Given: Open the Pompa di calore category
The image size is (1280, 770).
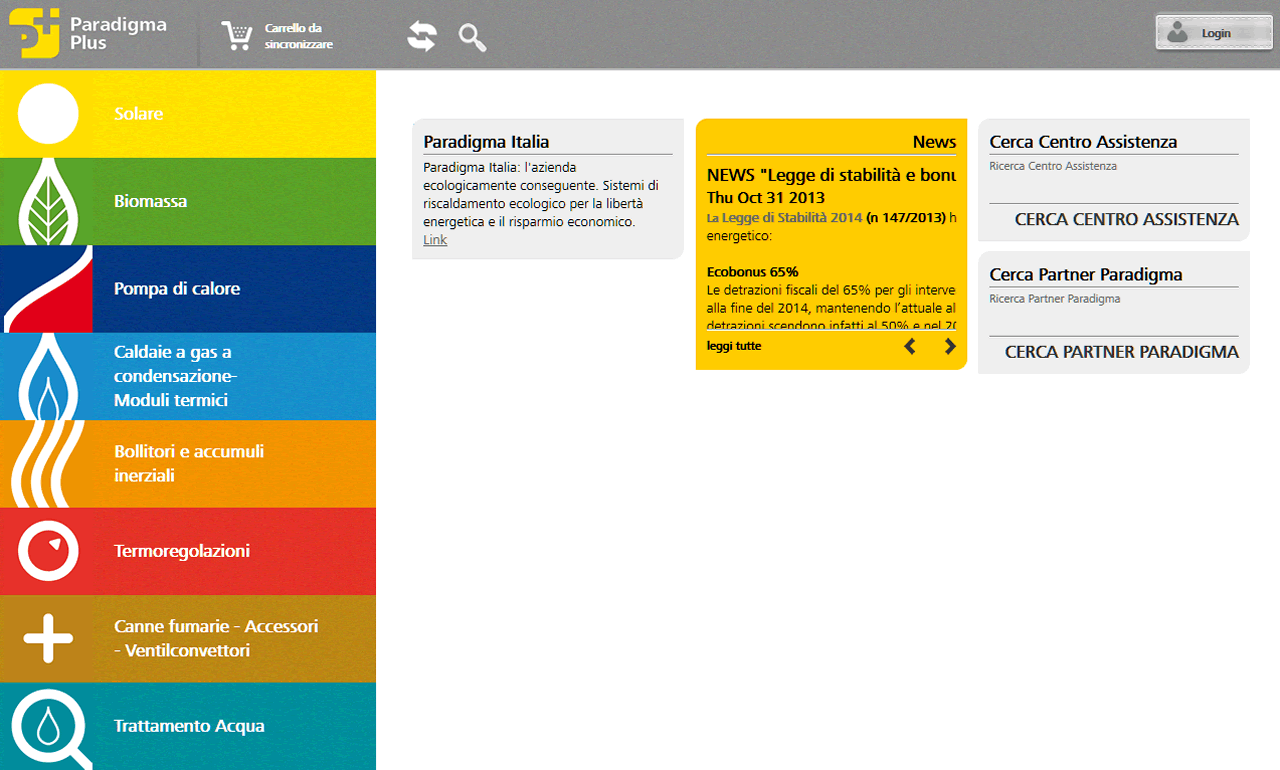Looking at the screenshot, I should coord(177,289).
